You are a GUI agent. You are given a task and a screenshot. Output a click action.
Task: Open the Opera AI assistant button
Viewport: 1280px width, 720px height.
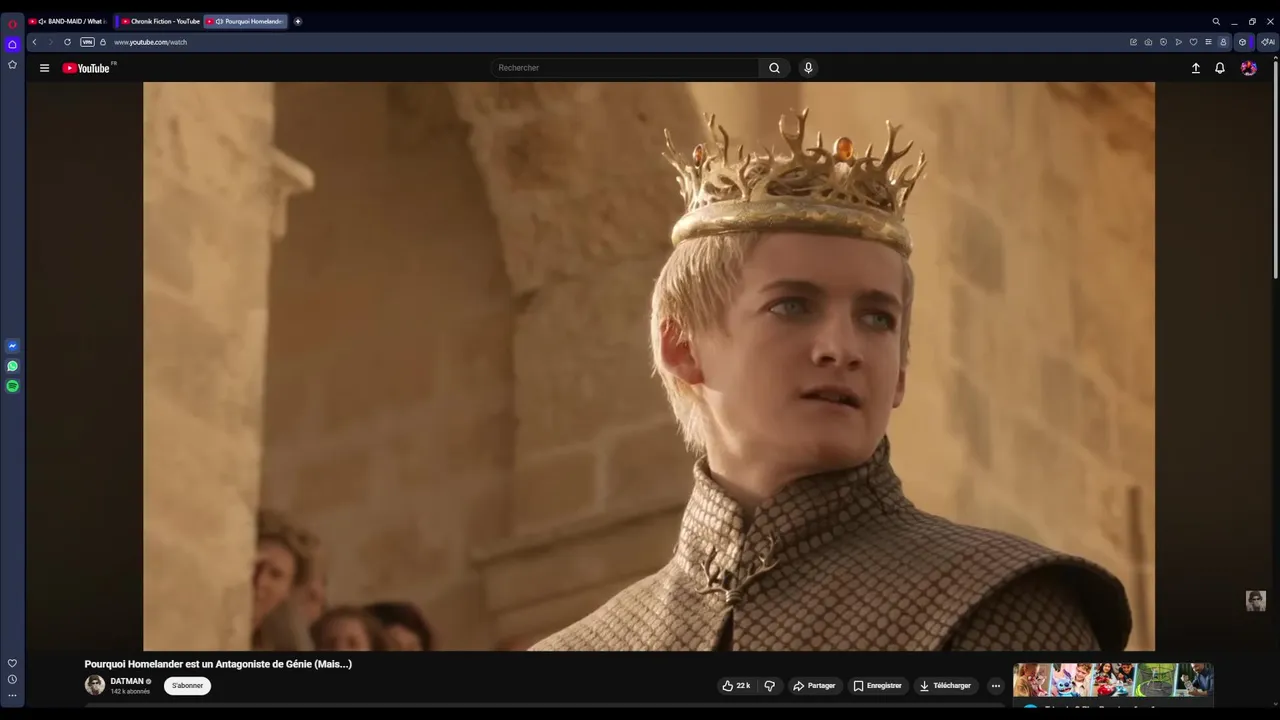click(x=1268, y=42)
